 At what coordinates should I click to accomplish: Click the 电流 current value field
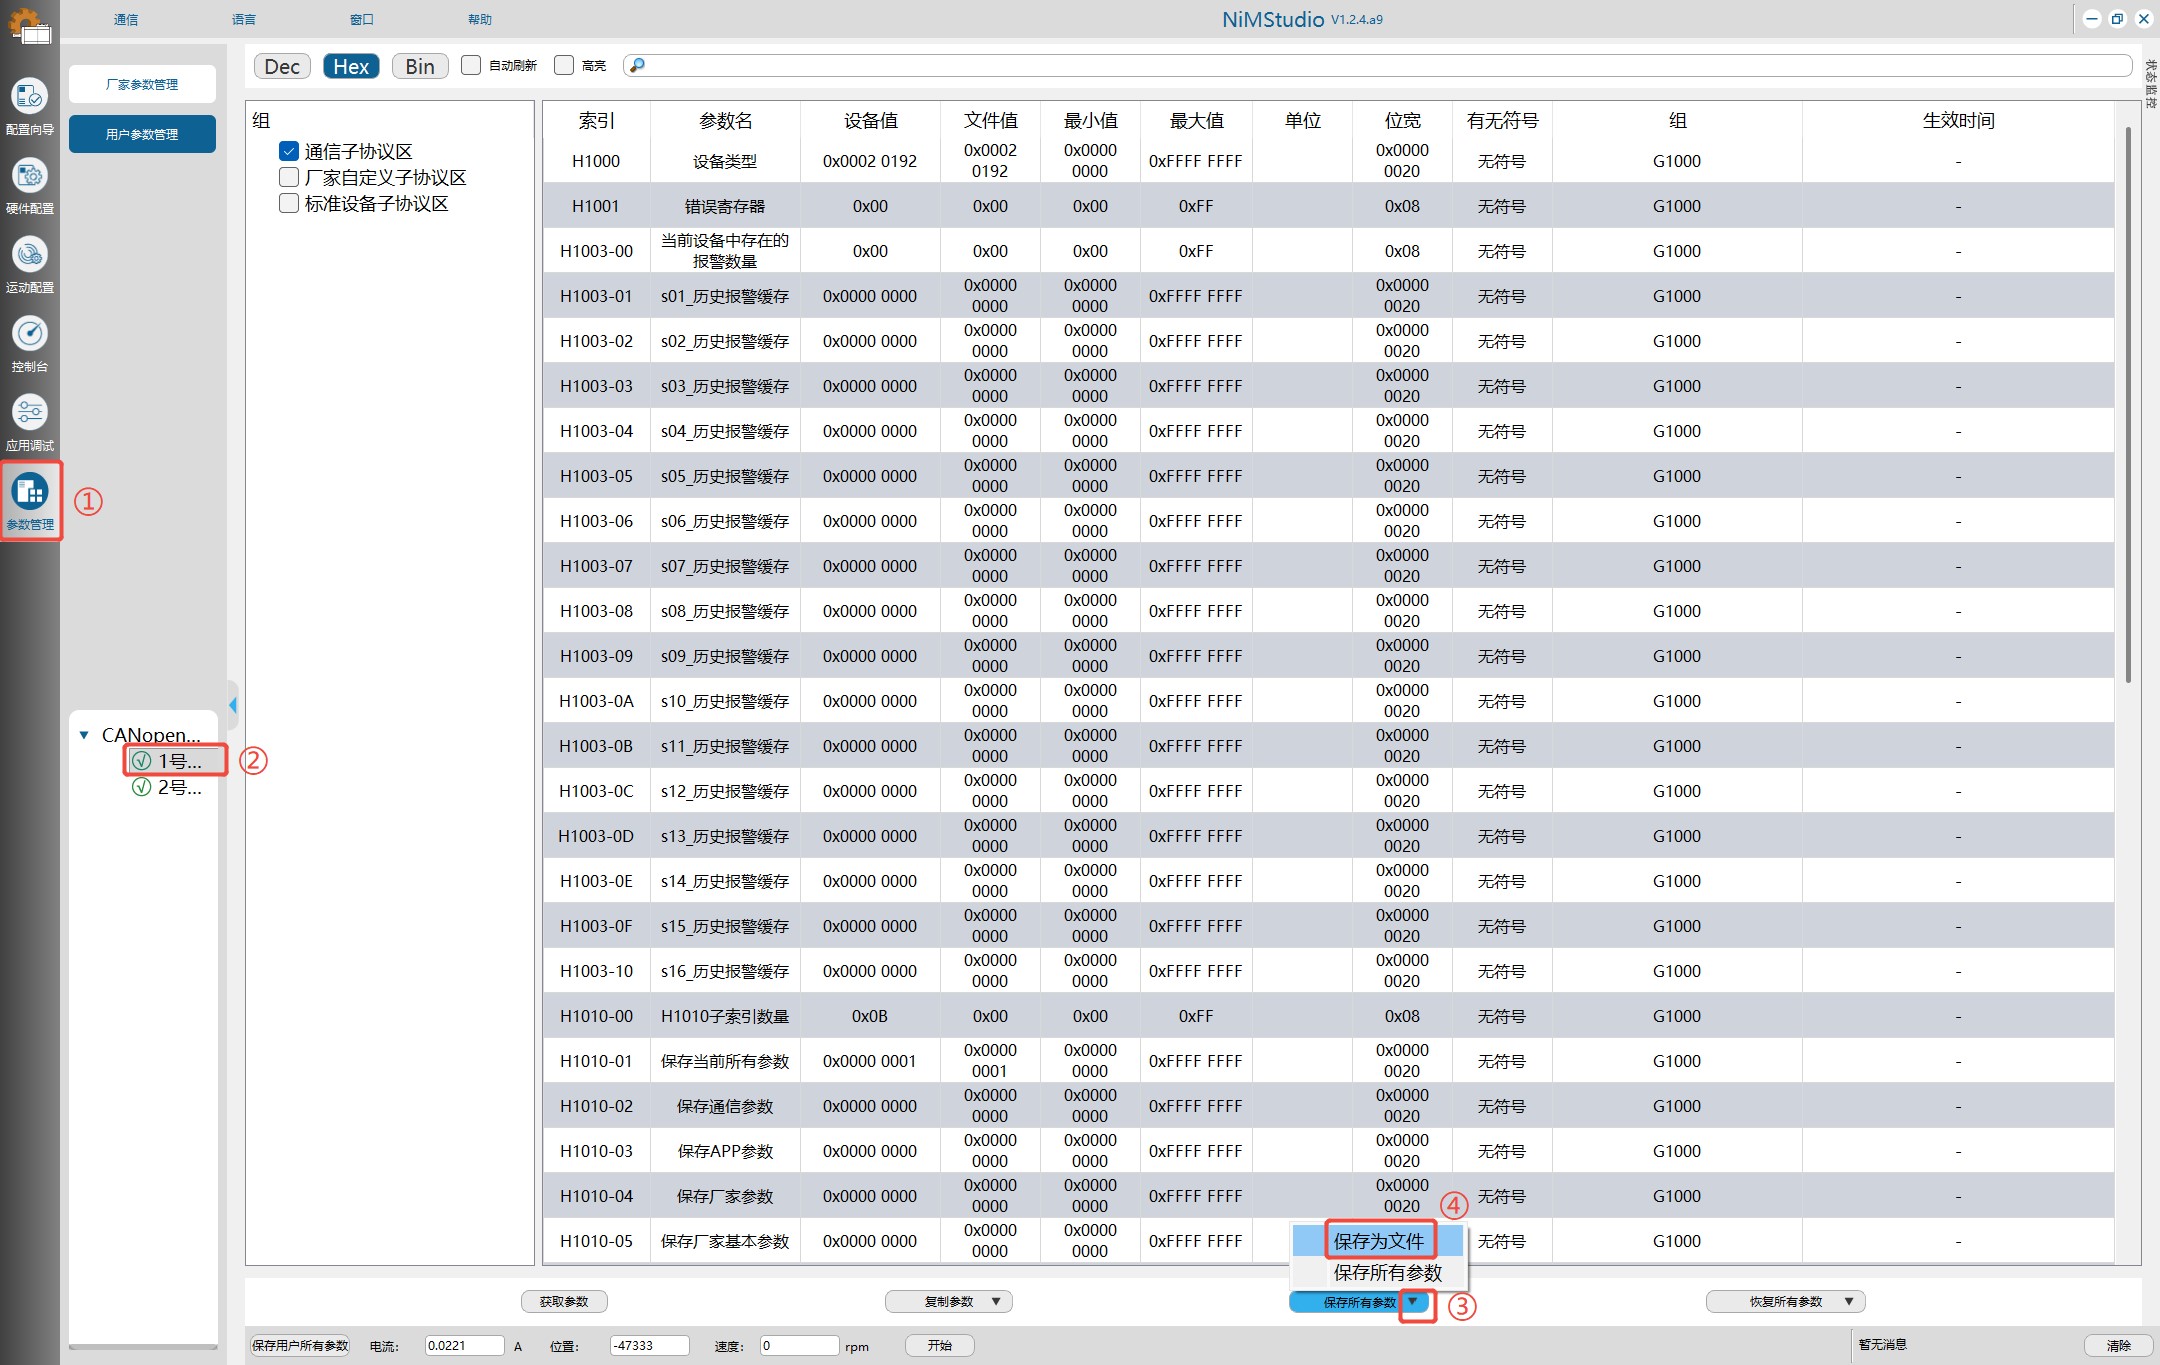click(464, 1345)
